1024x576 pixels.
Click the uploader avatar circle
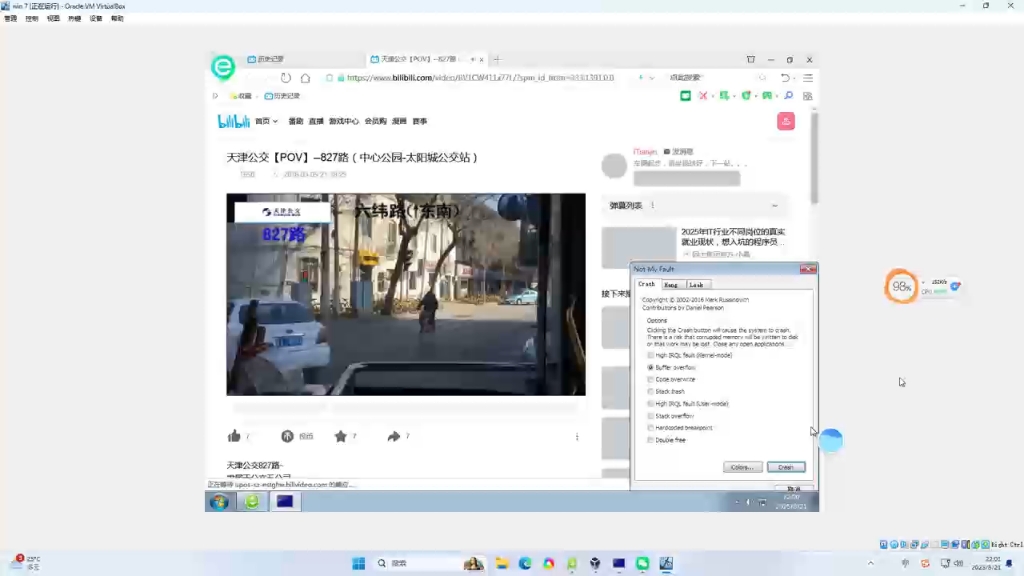coord(614,166)
